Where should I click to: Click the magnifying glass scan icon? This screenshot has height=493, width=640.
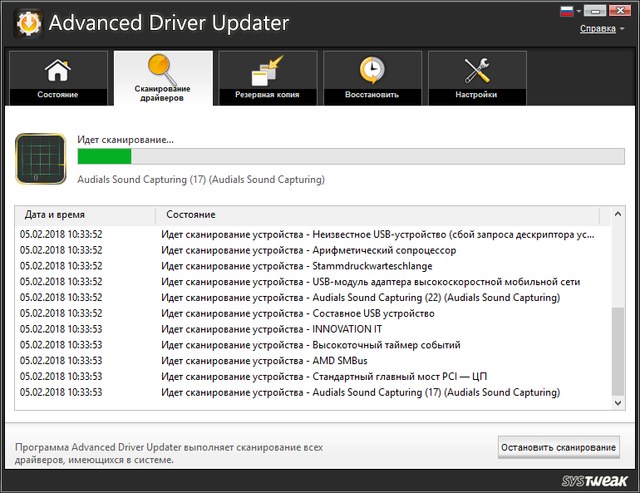click(162, 69)
